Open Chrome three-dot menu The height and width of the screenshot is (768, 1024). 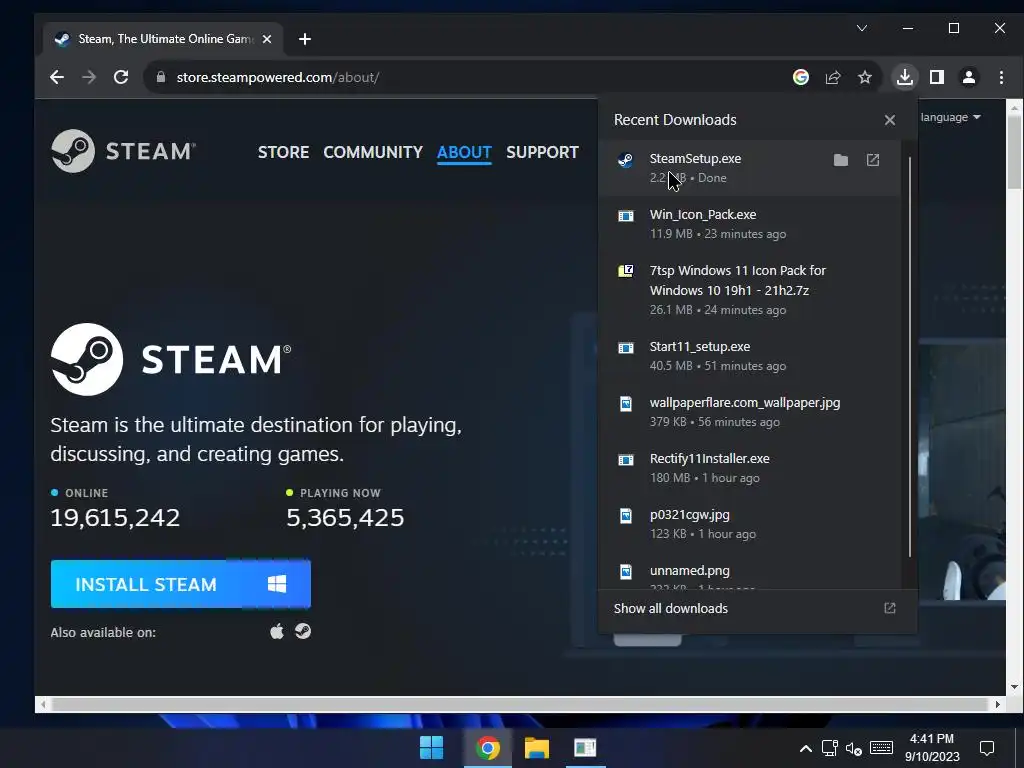tap(1001, 77)
